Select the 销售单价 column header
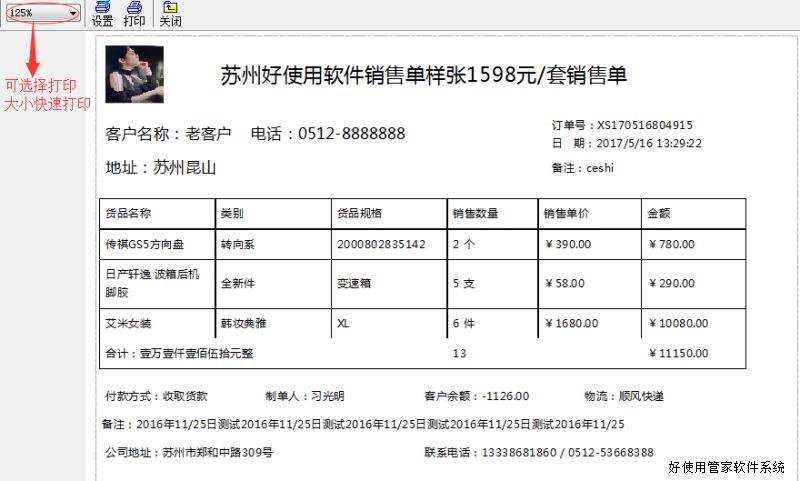The height and width of the screenshot is (481, 800). (566, 213)
